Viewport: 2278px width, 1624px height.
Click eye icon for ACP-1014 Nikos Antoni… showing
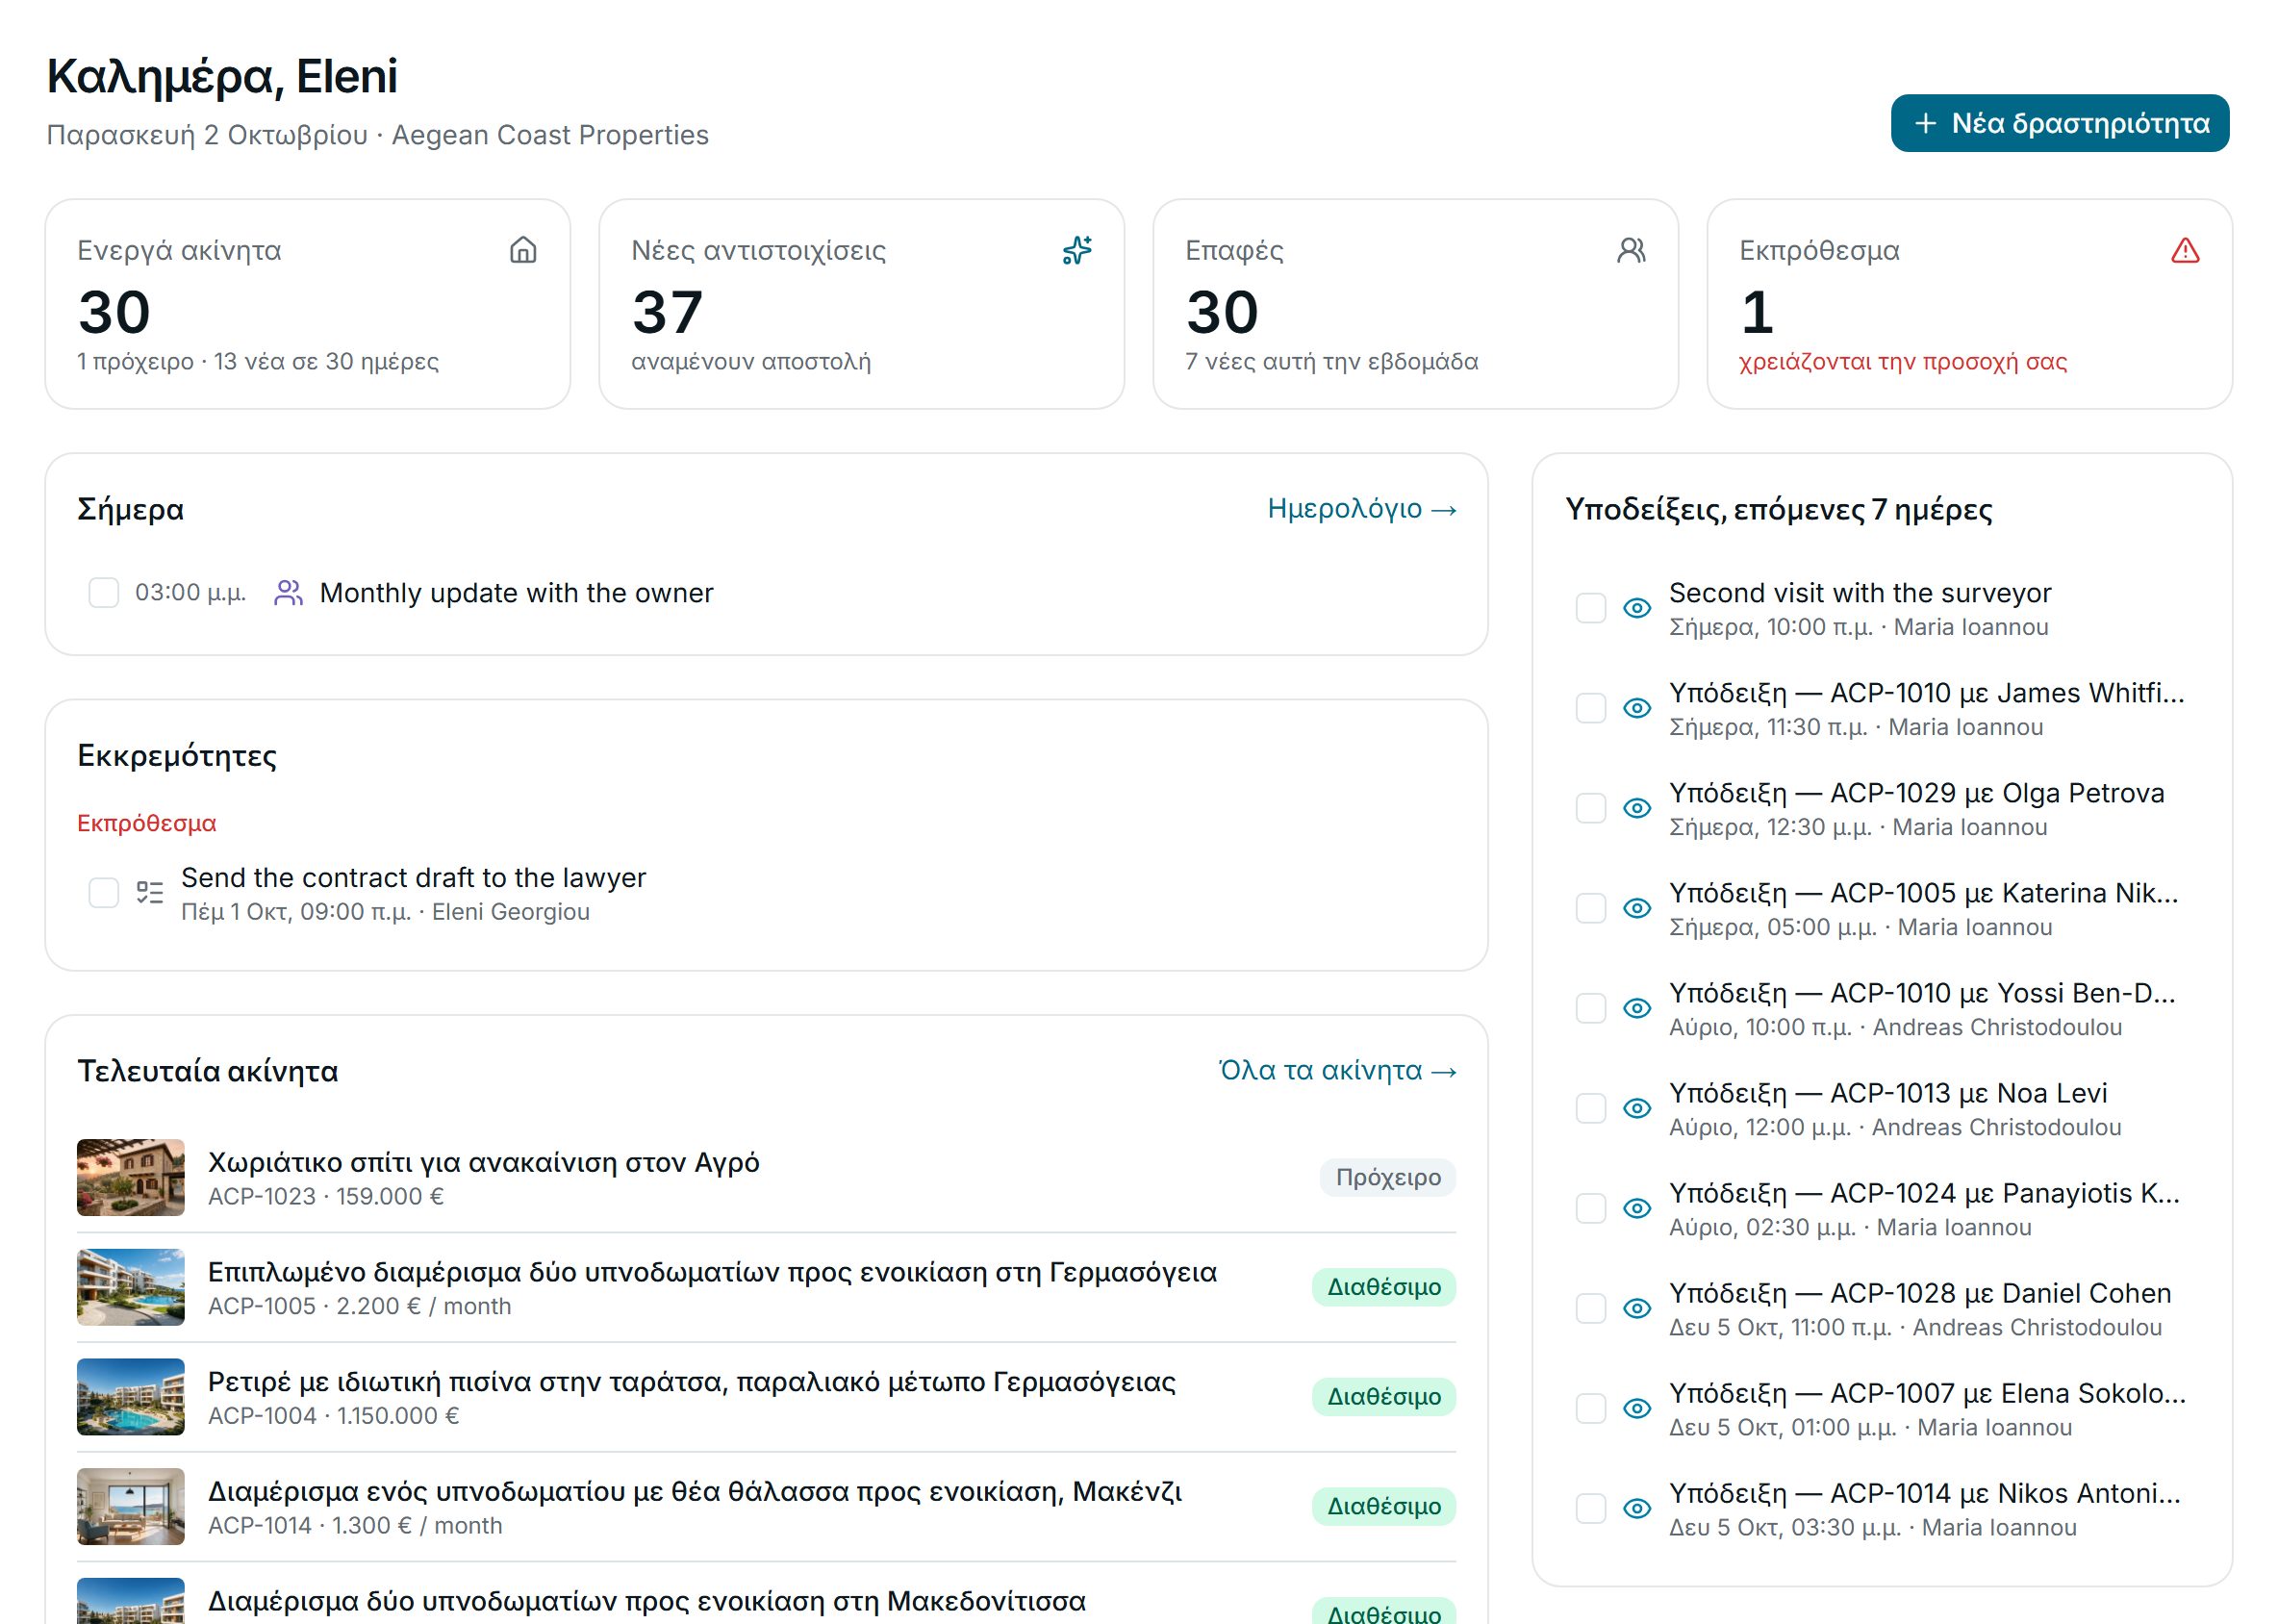click(x=1637, y=1508)
